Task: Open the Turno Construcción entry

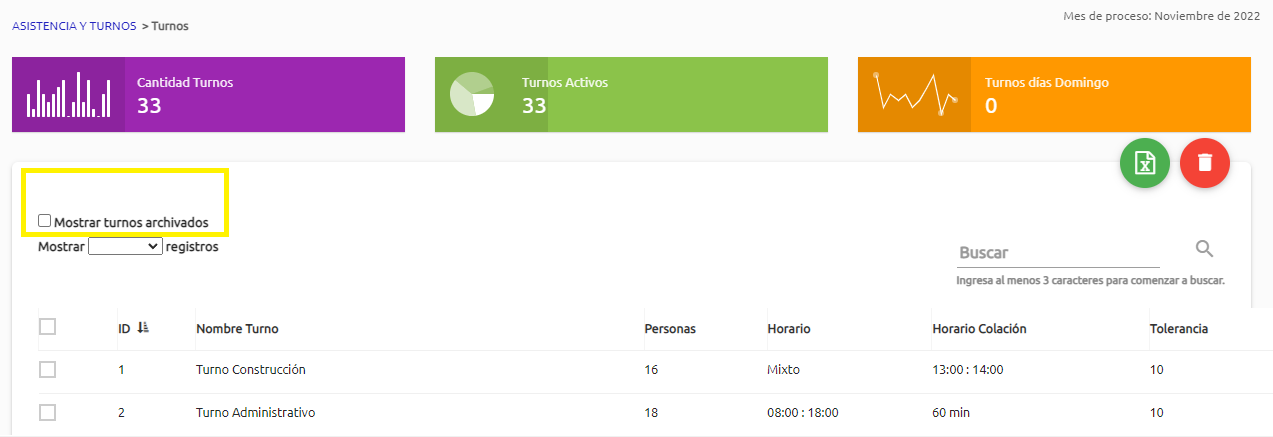Action: click(250, 370)
